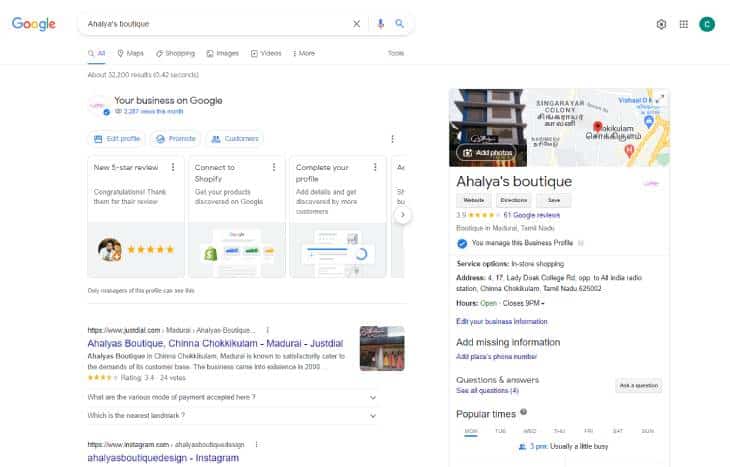Open the Connect to Shopify card

pyautogui.click(x=237, y=217)
